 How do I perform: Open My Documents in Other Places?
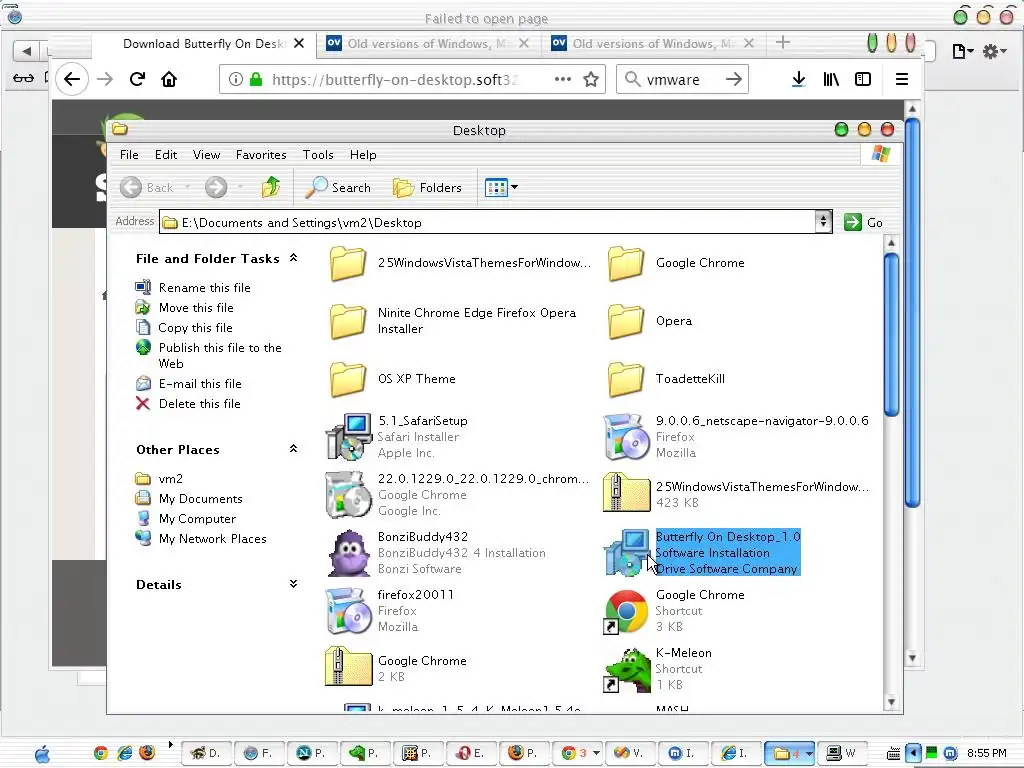tap(200, 499)
